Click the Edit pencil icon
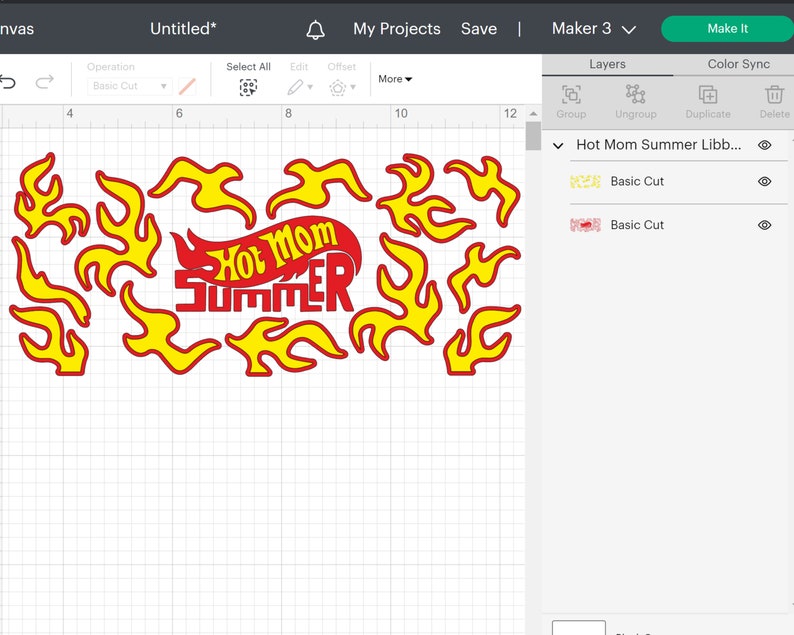 [x=295, y=88]
